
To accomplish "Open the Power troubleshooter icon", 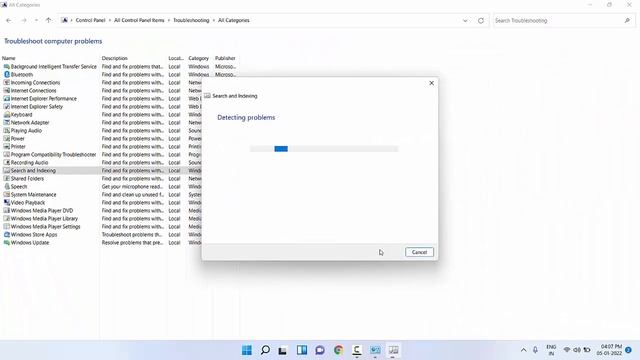I will (7, 139).
